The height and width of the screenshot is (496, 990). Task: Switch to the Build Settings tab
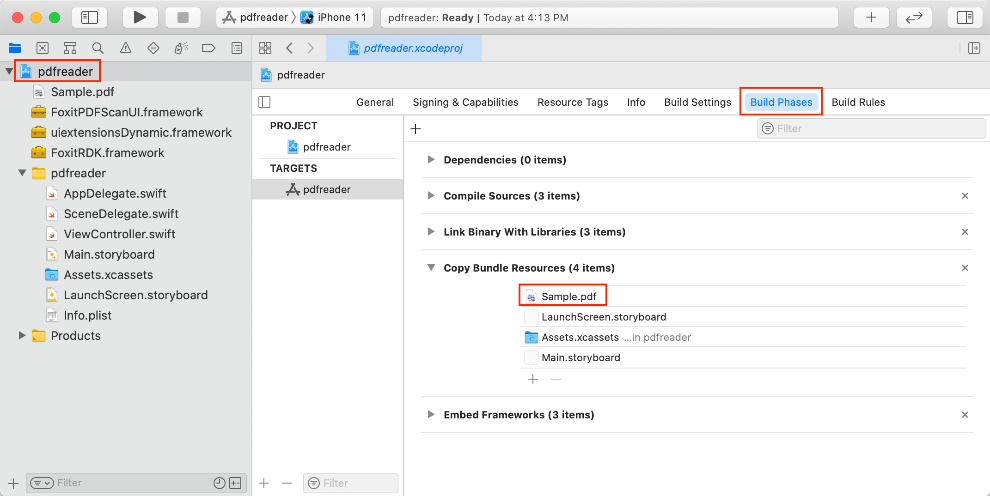(697, 102)
